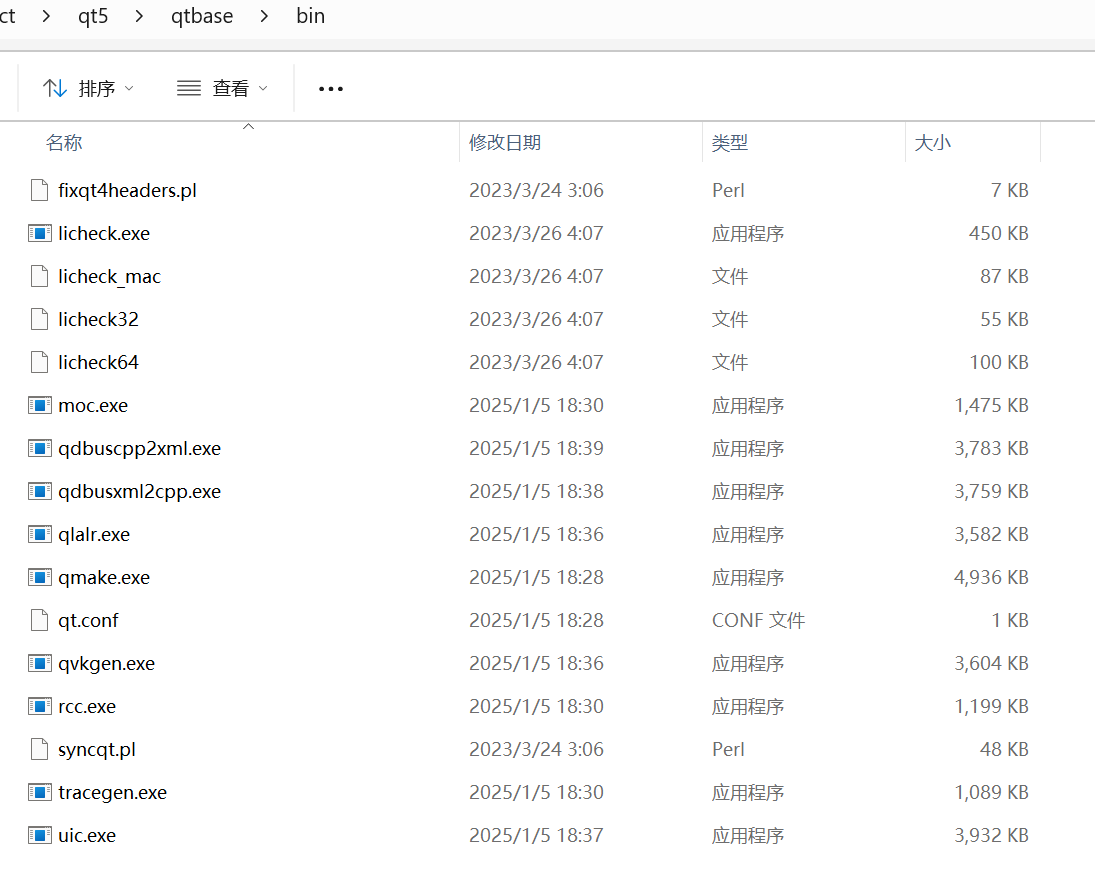Click the 3,932 KB size cell
The image size is (1095, 882).
point(991,835)
